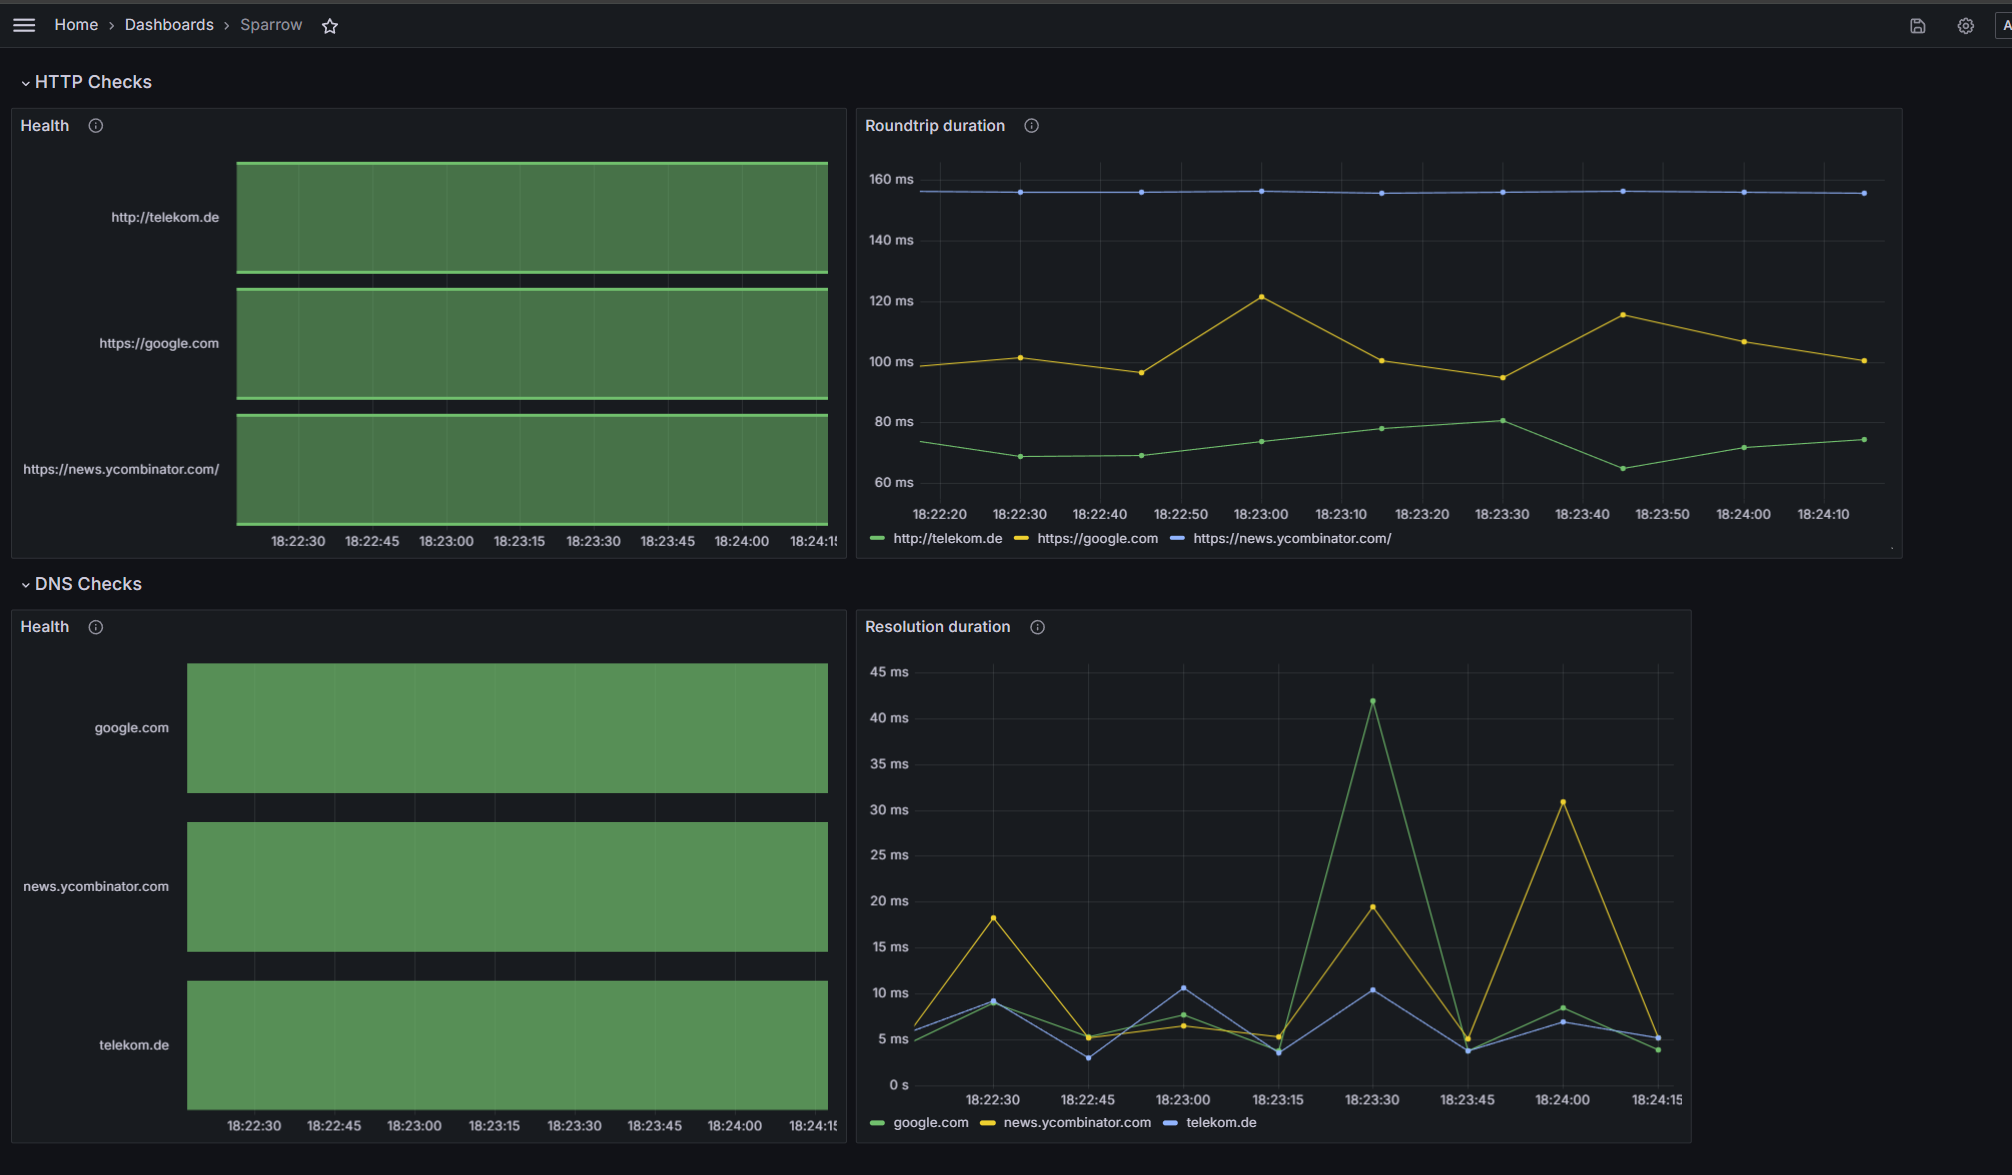This screenshot has width=2012, height=1175.
Task: Open Dashboards breadcrumb link
Action: point(169,25)
